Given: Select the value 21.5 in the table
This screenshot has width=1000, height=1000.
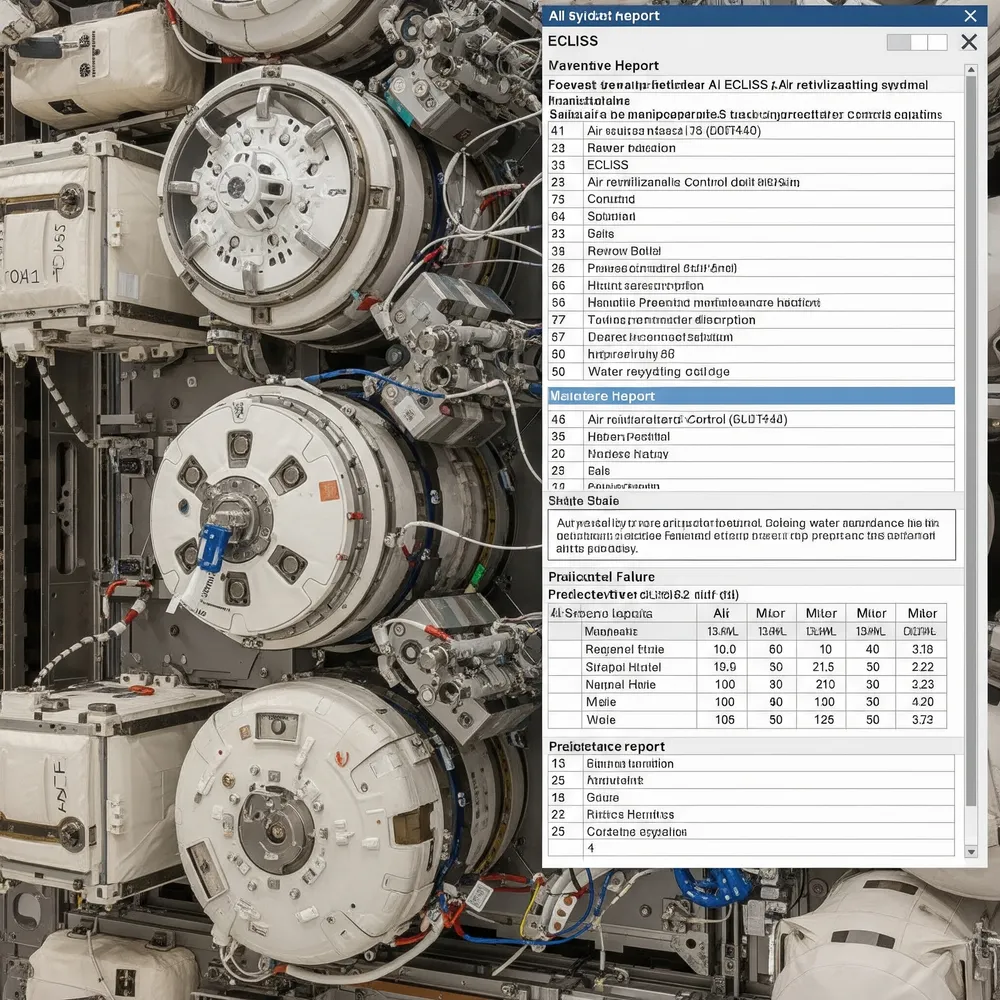Looking at the screenshot, I should (823, 667).
